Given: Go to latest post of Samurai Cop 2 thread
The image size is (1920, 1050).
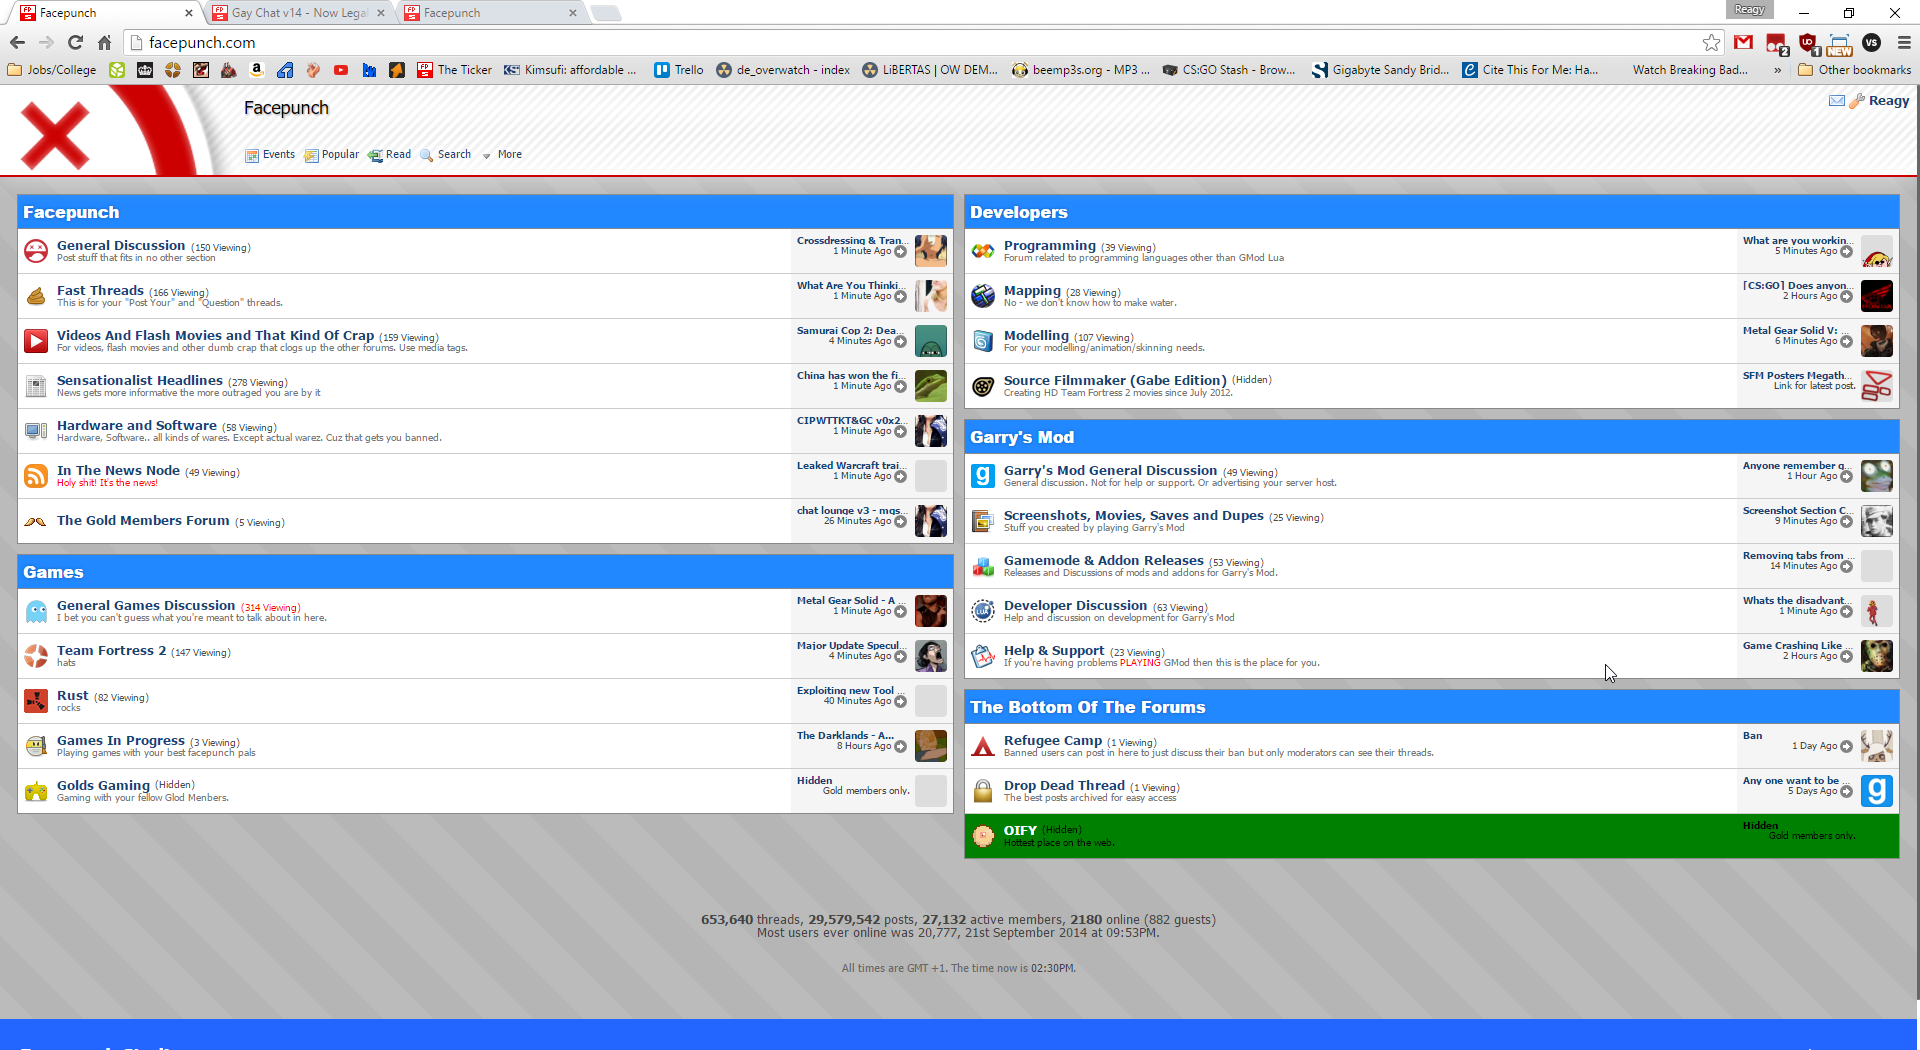Looking at the screenshot, I should [x=901, y=342].
